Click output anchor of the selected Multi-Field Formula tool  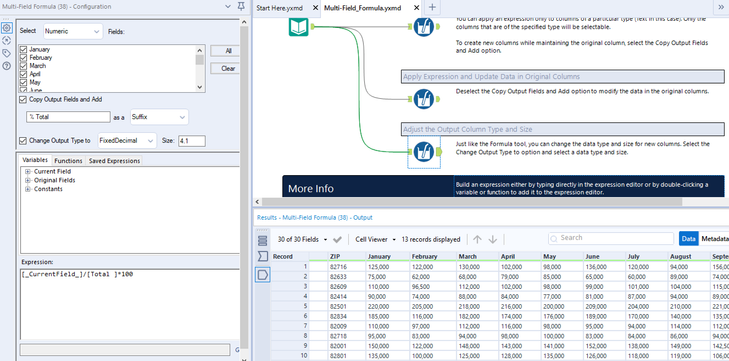click(x=439, y=152)
